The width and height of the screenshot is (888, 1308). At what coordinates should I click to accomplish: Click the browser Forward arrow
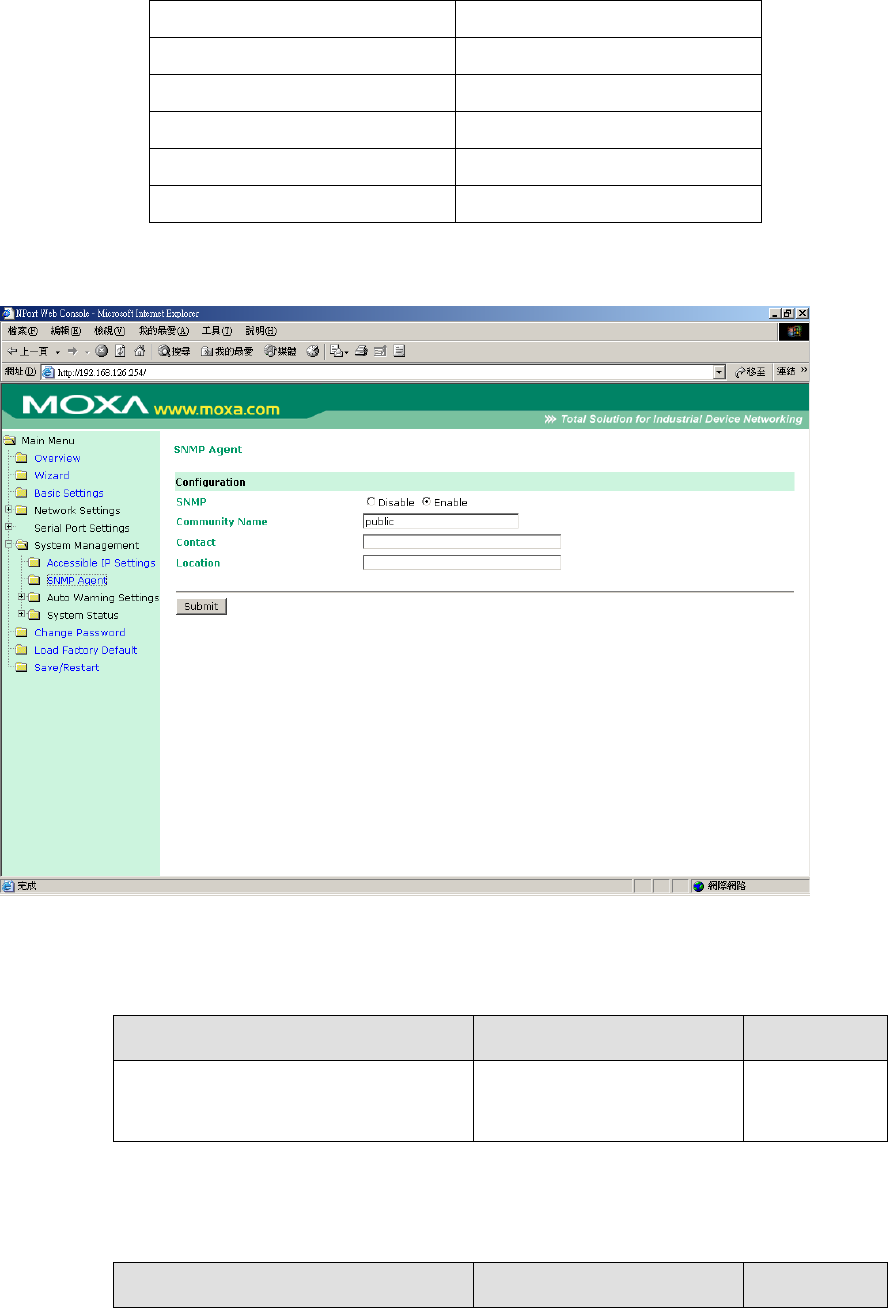pyautogui.click(x=72, y=351)
